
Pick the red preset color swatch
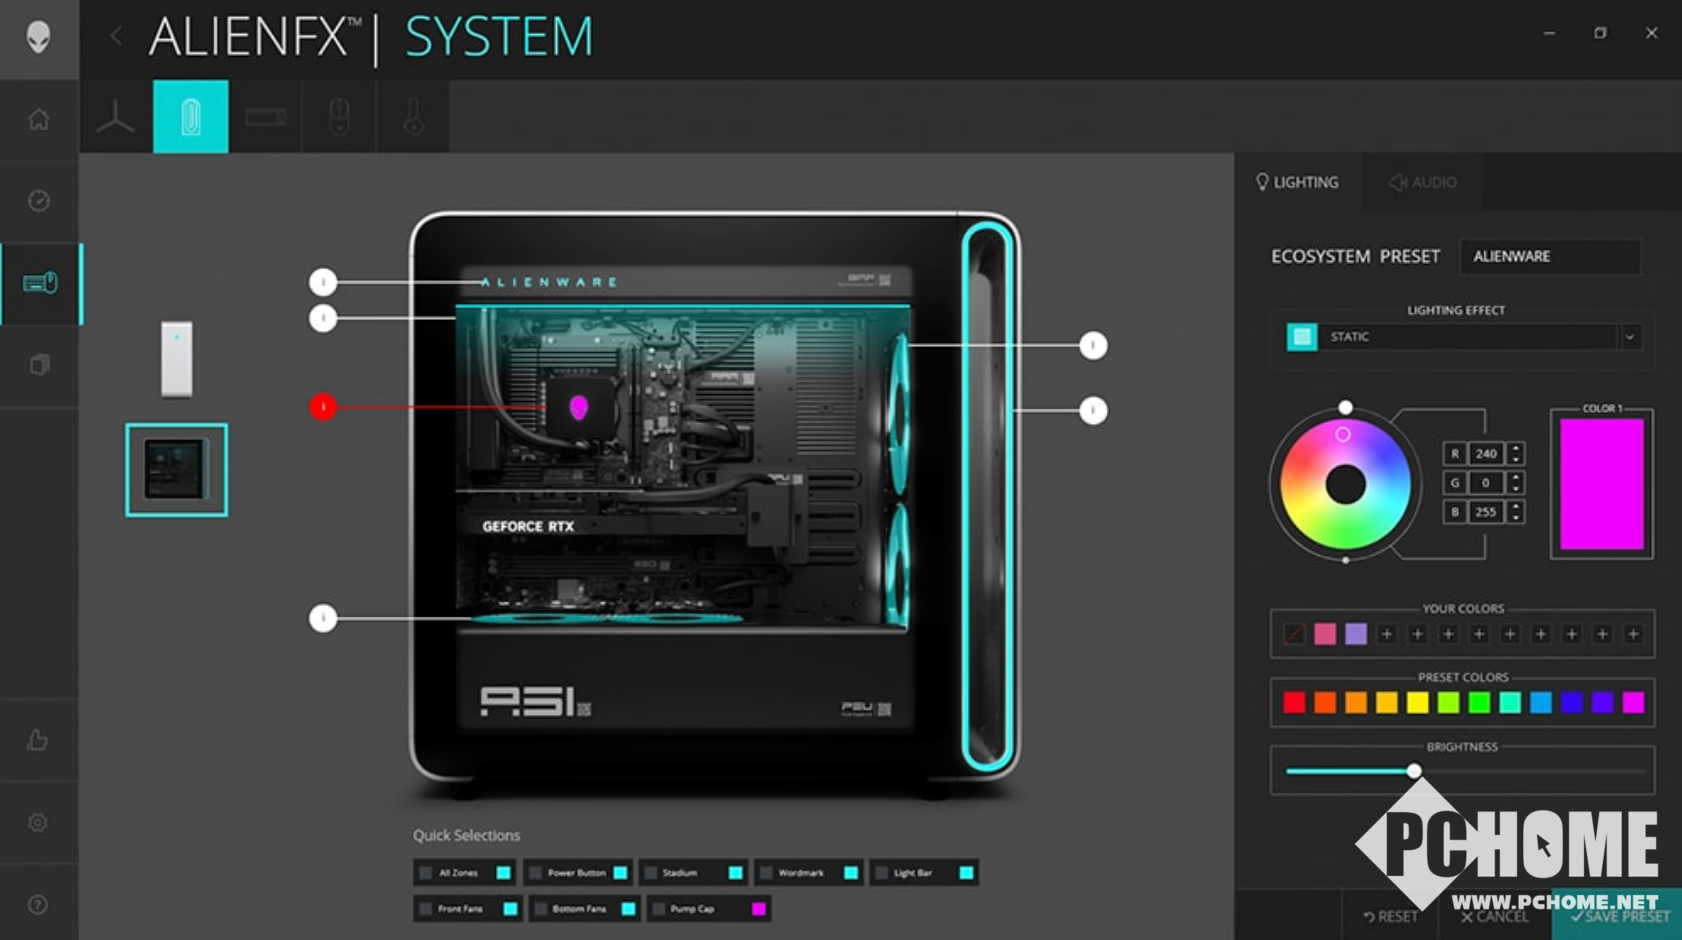coord(1294,703)
